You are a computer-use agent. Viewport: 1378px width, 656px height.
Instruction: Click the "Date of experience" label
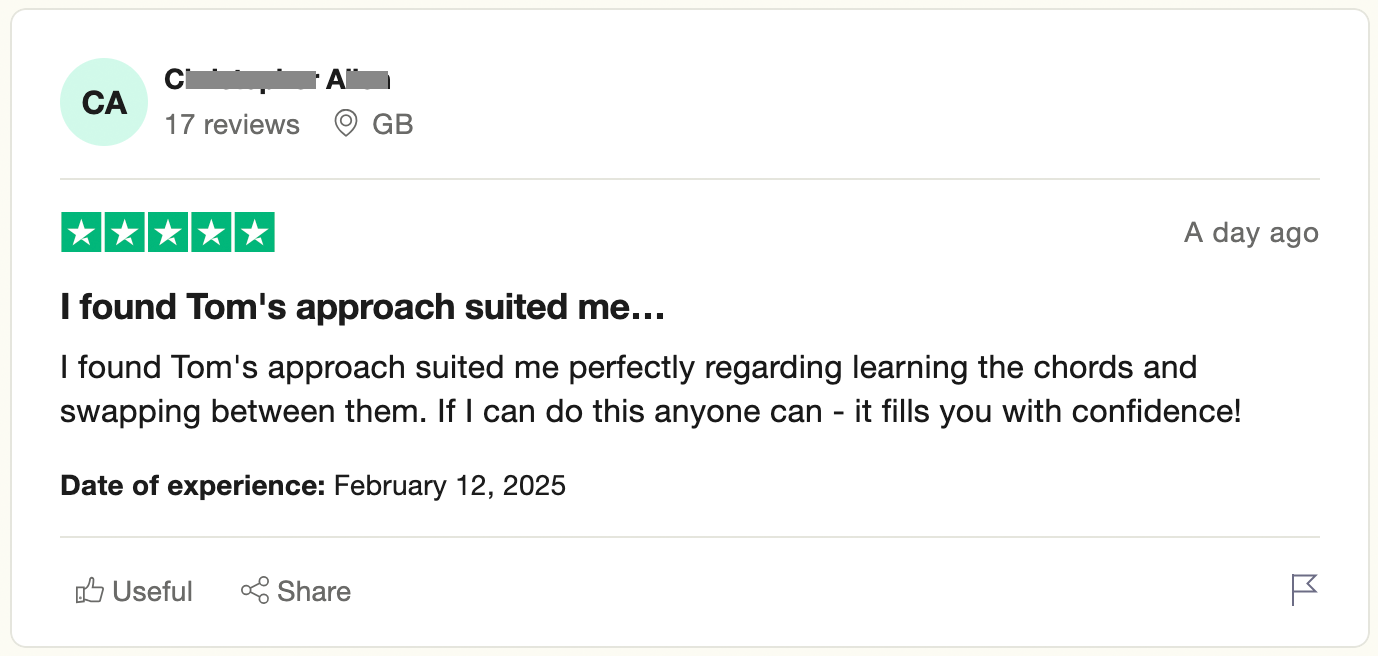[193, 486]
